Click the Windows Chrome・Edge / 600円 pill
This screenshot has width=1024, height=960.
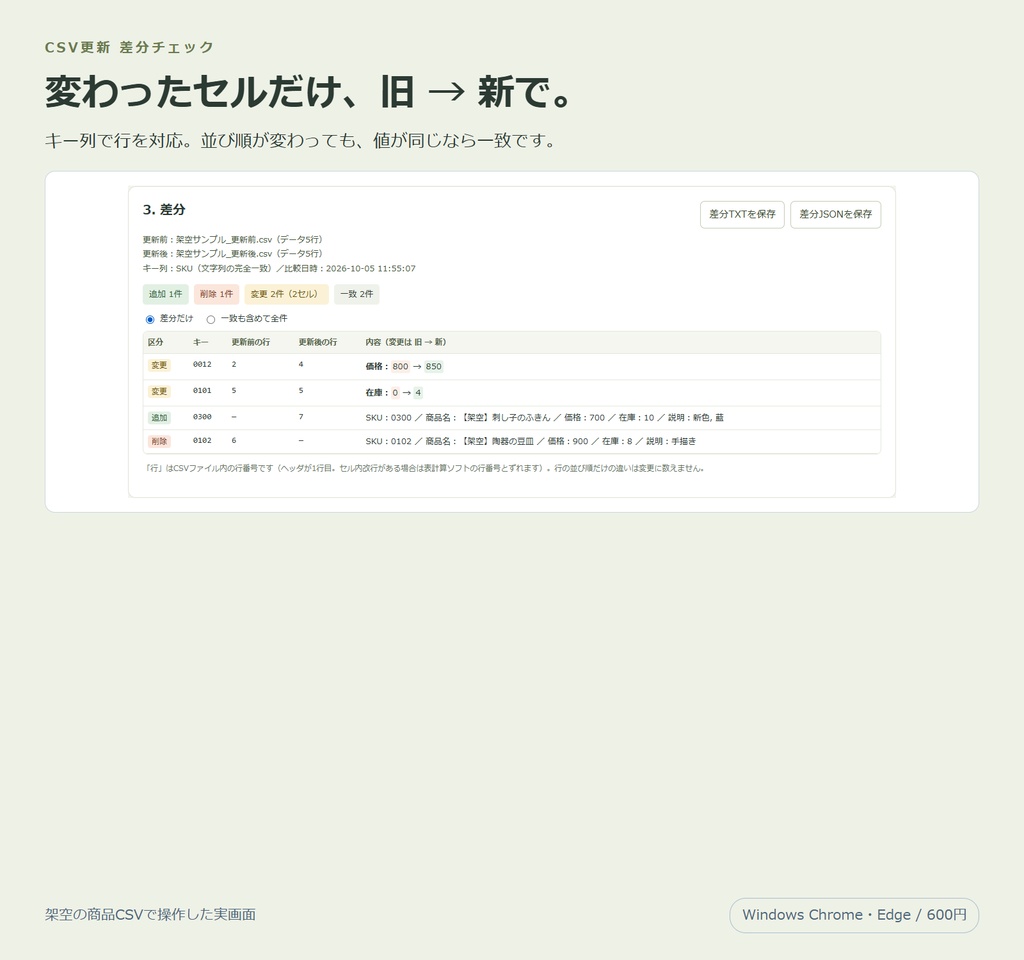(854, 915)
